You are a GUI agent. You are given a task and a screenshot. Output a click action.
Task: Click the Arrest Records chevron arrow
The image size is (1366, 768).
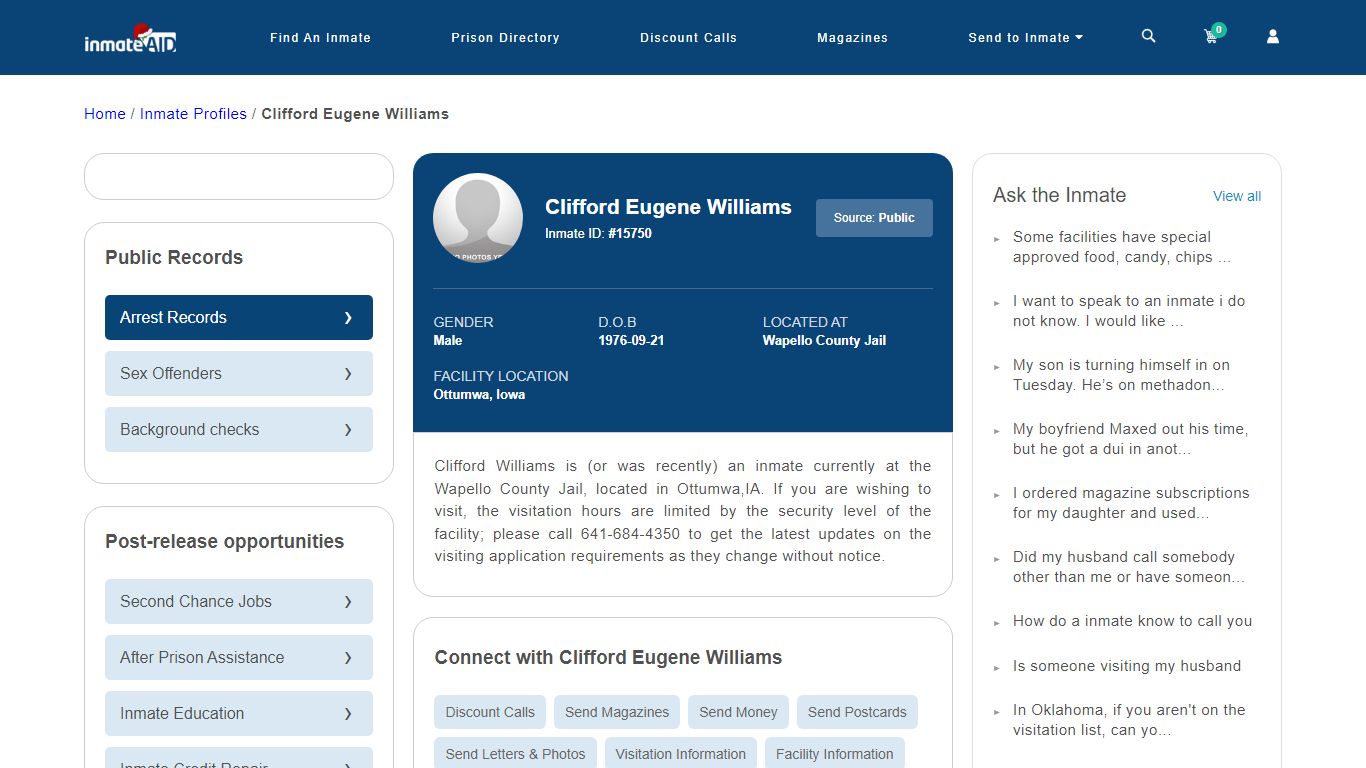pos(348,317)
